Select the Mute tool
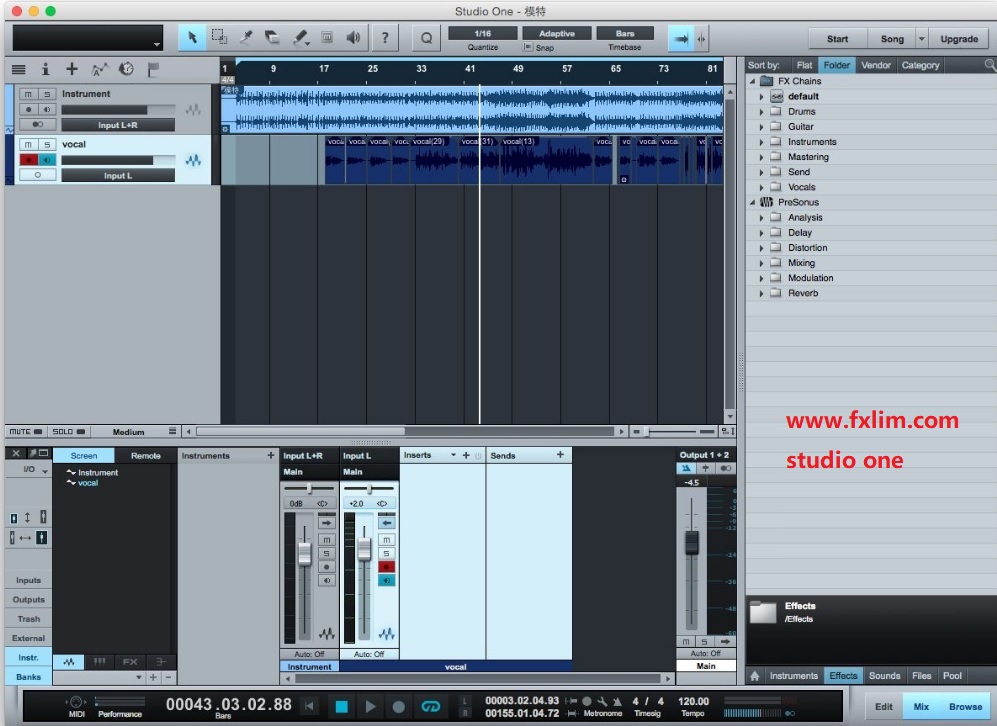This screenshot has height=726, width=997. 327,38
